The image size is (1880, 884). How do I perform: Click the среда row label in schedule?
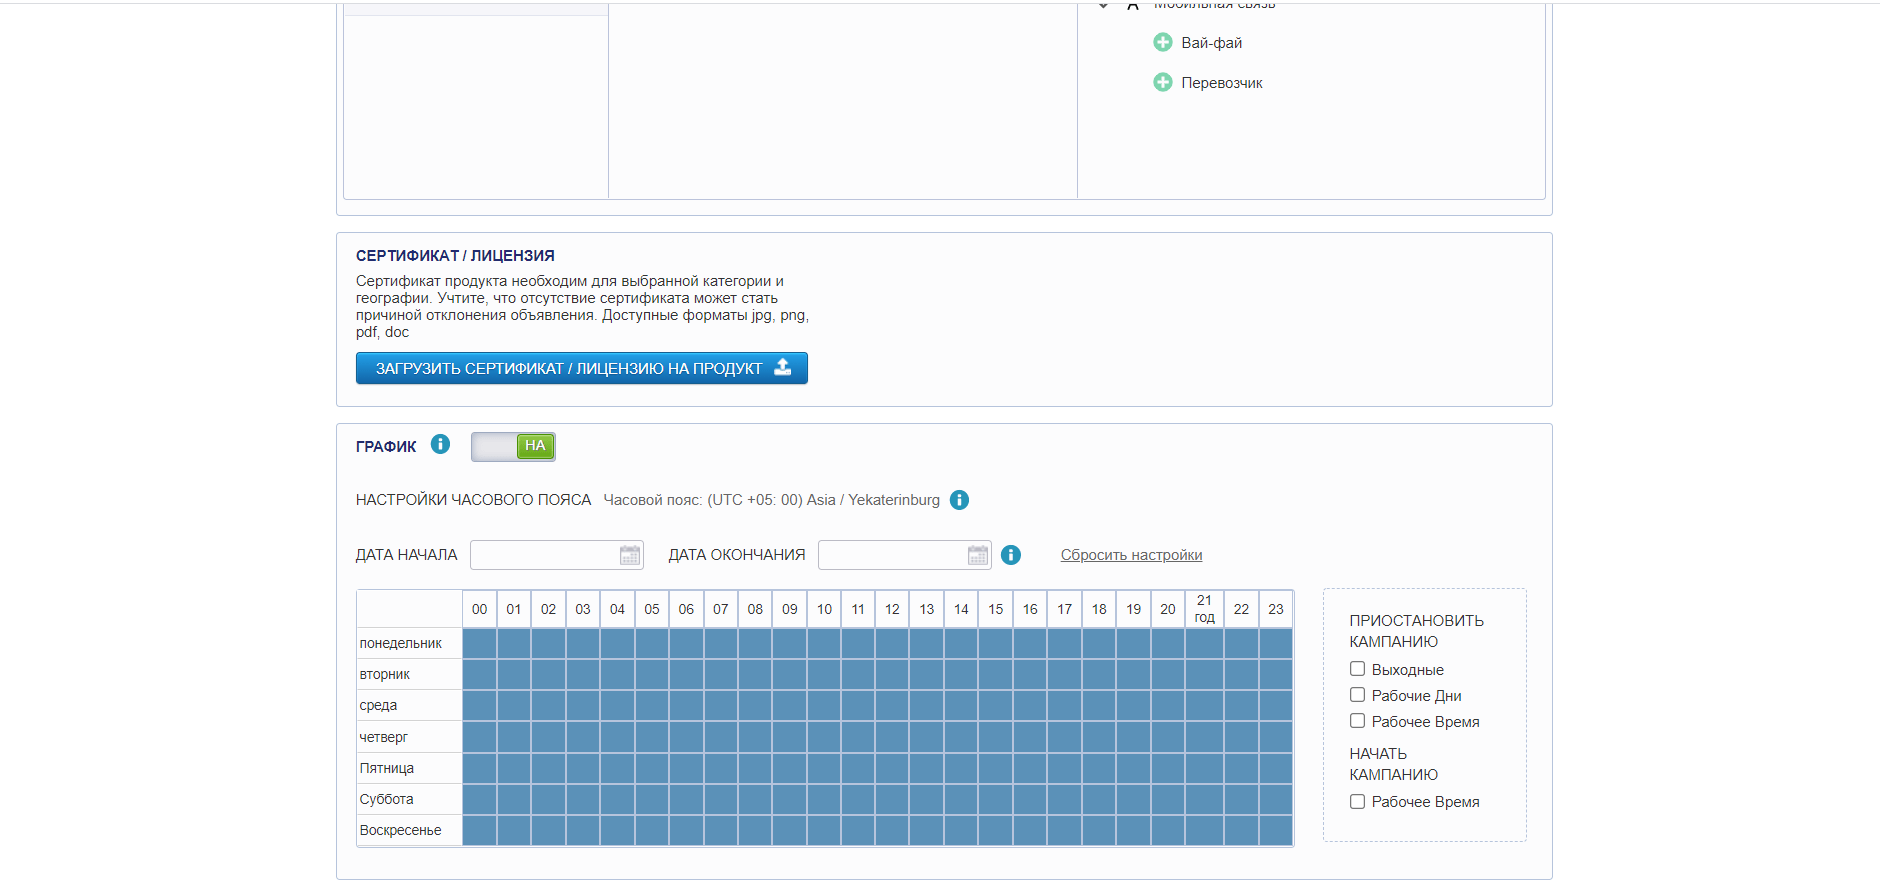point(379,705)
